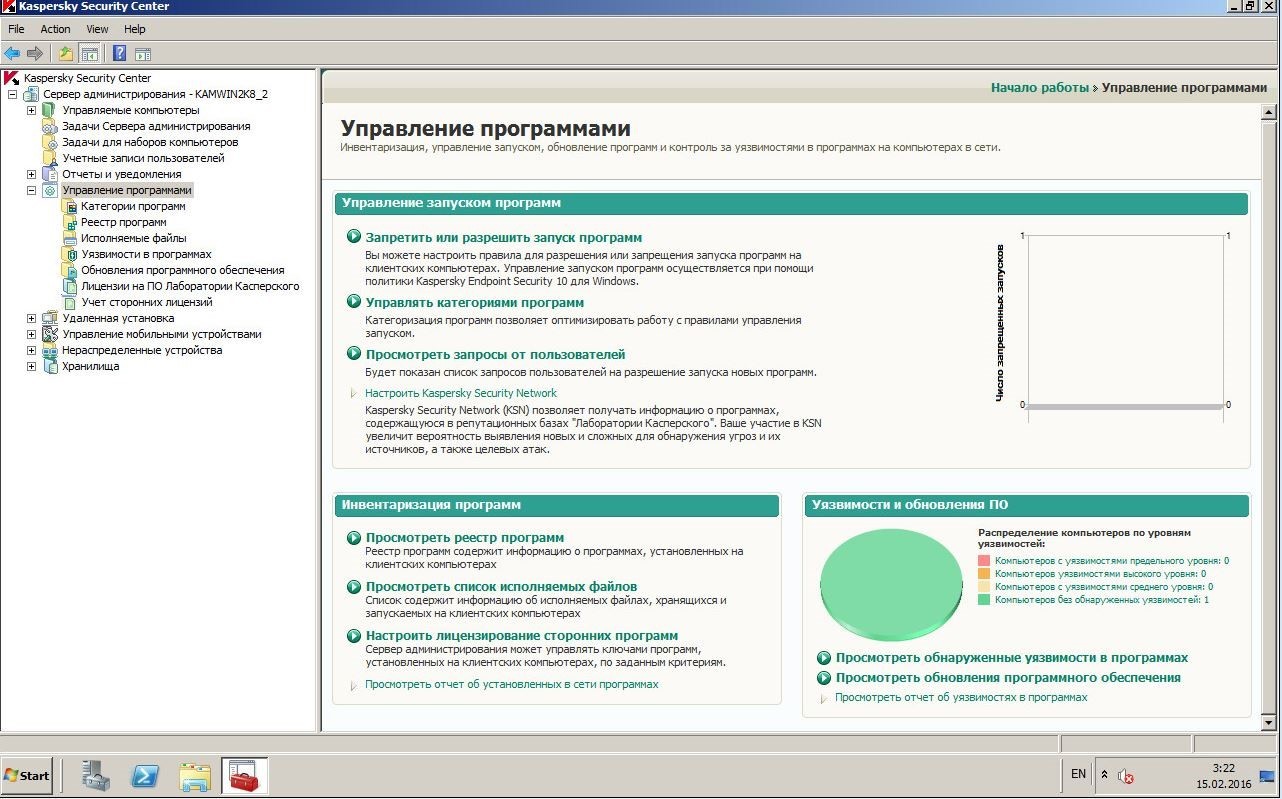Image resolution: width=1282 pixels, height=799 pixels.
Task: Click the Настроить Kaspersky Security Network link
Action: 460,393
